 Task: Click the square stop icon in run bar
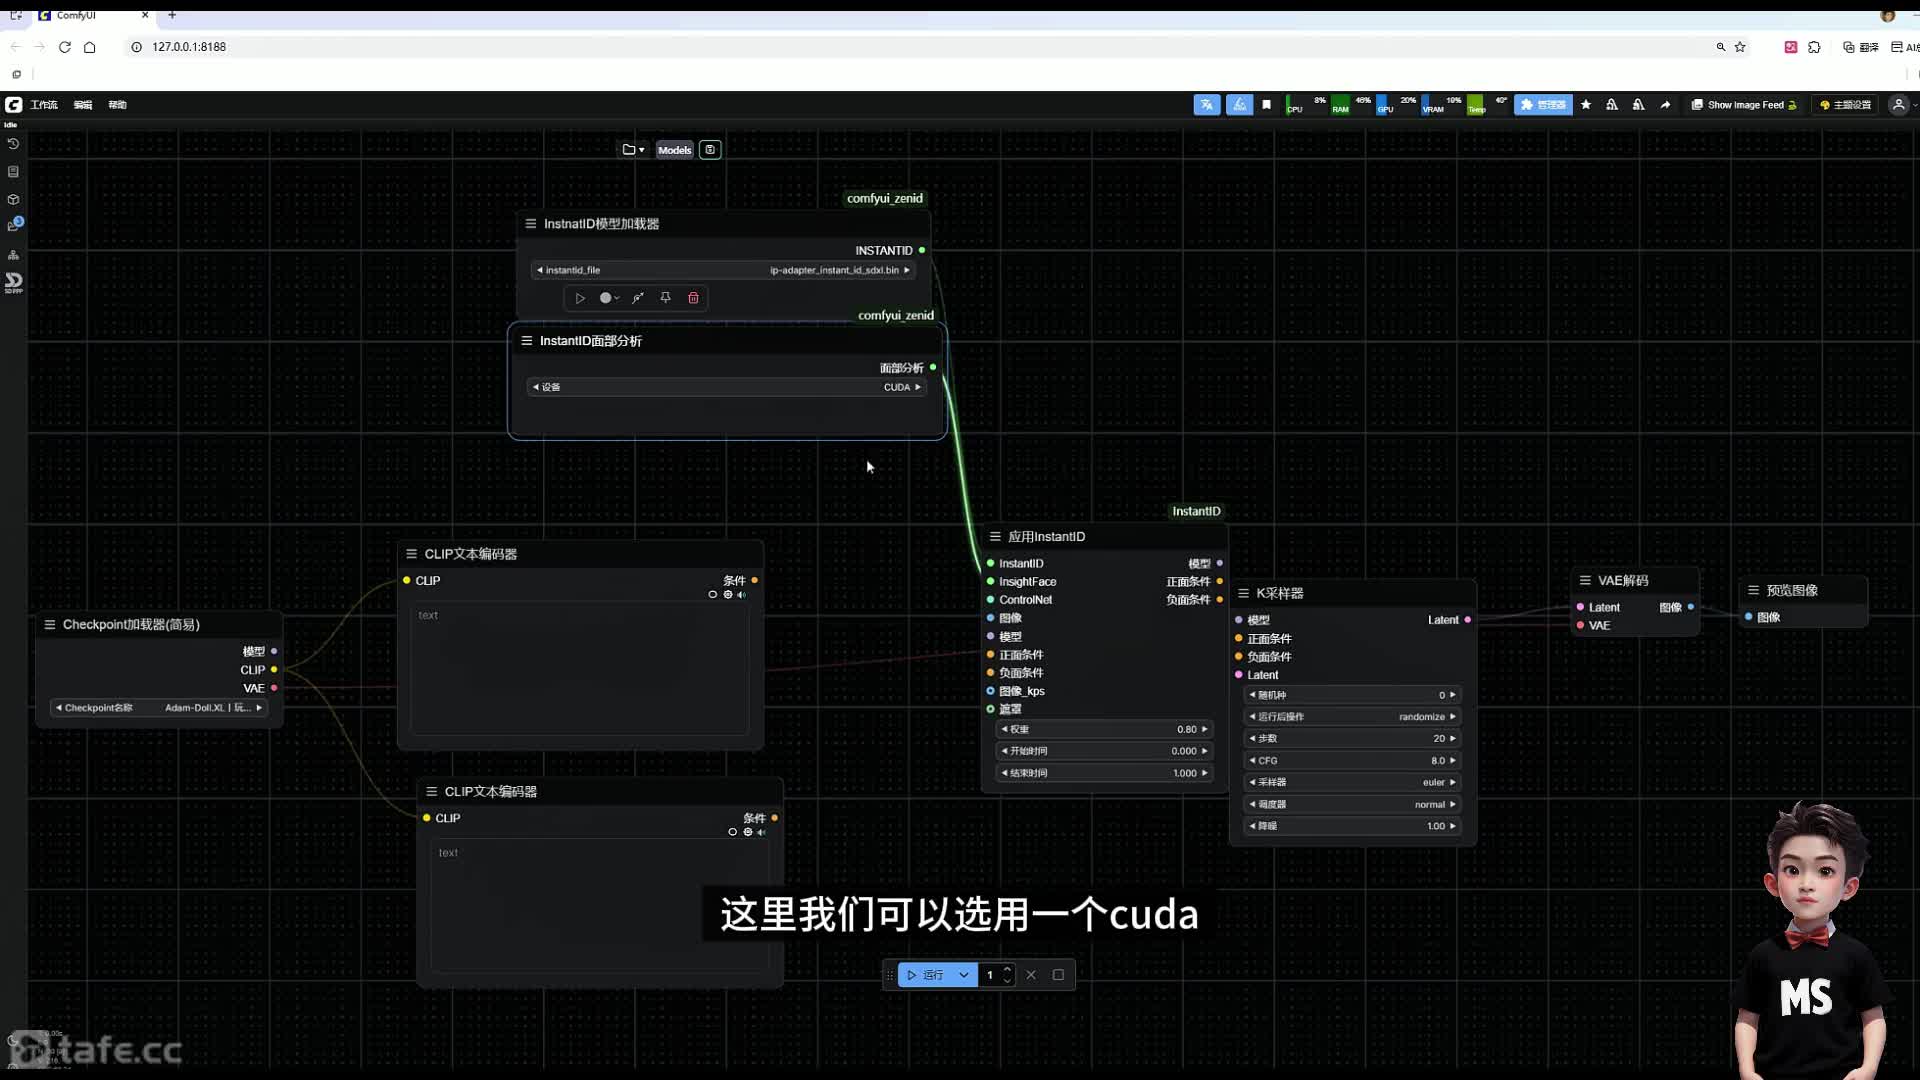coord(1058,975)
